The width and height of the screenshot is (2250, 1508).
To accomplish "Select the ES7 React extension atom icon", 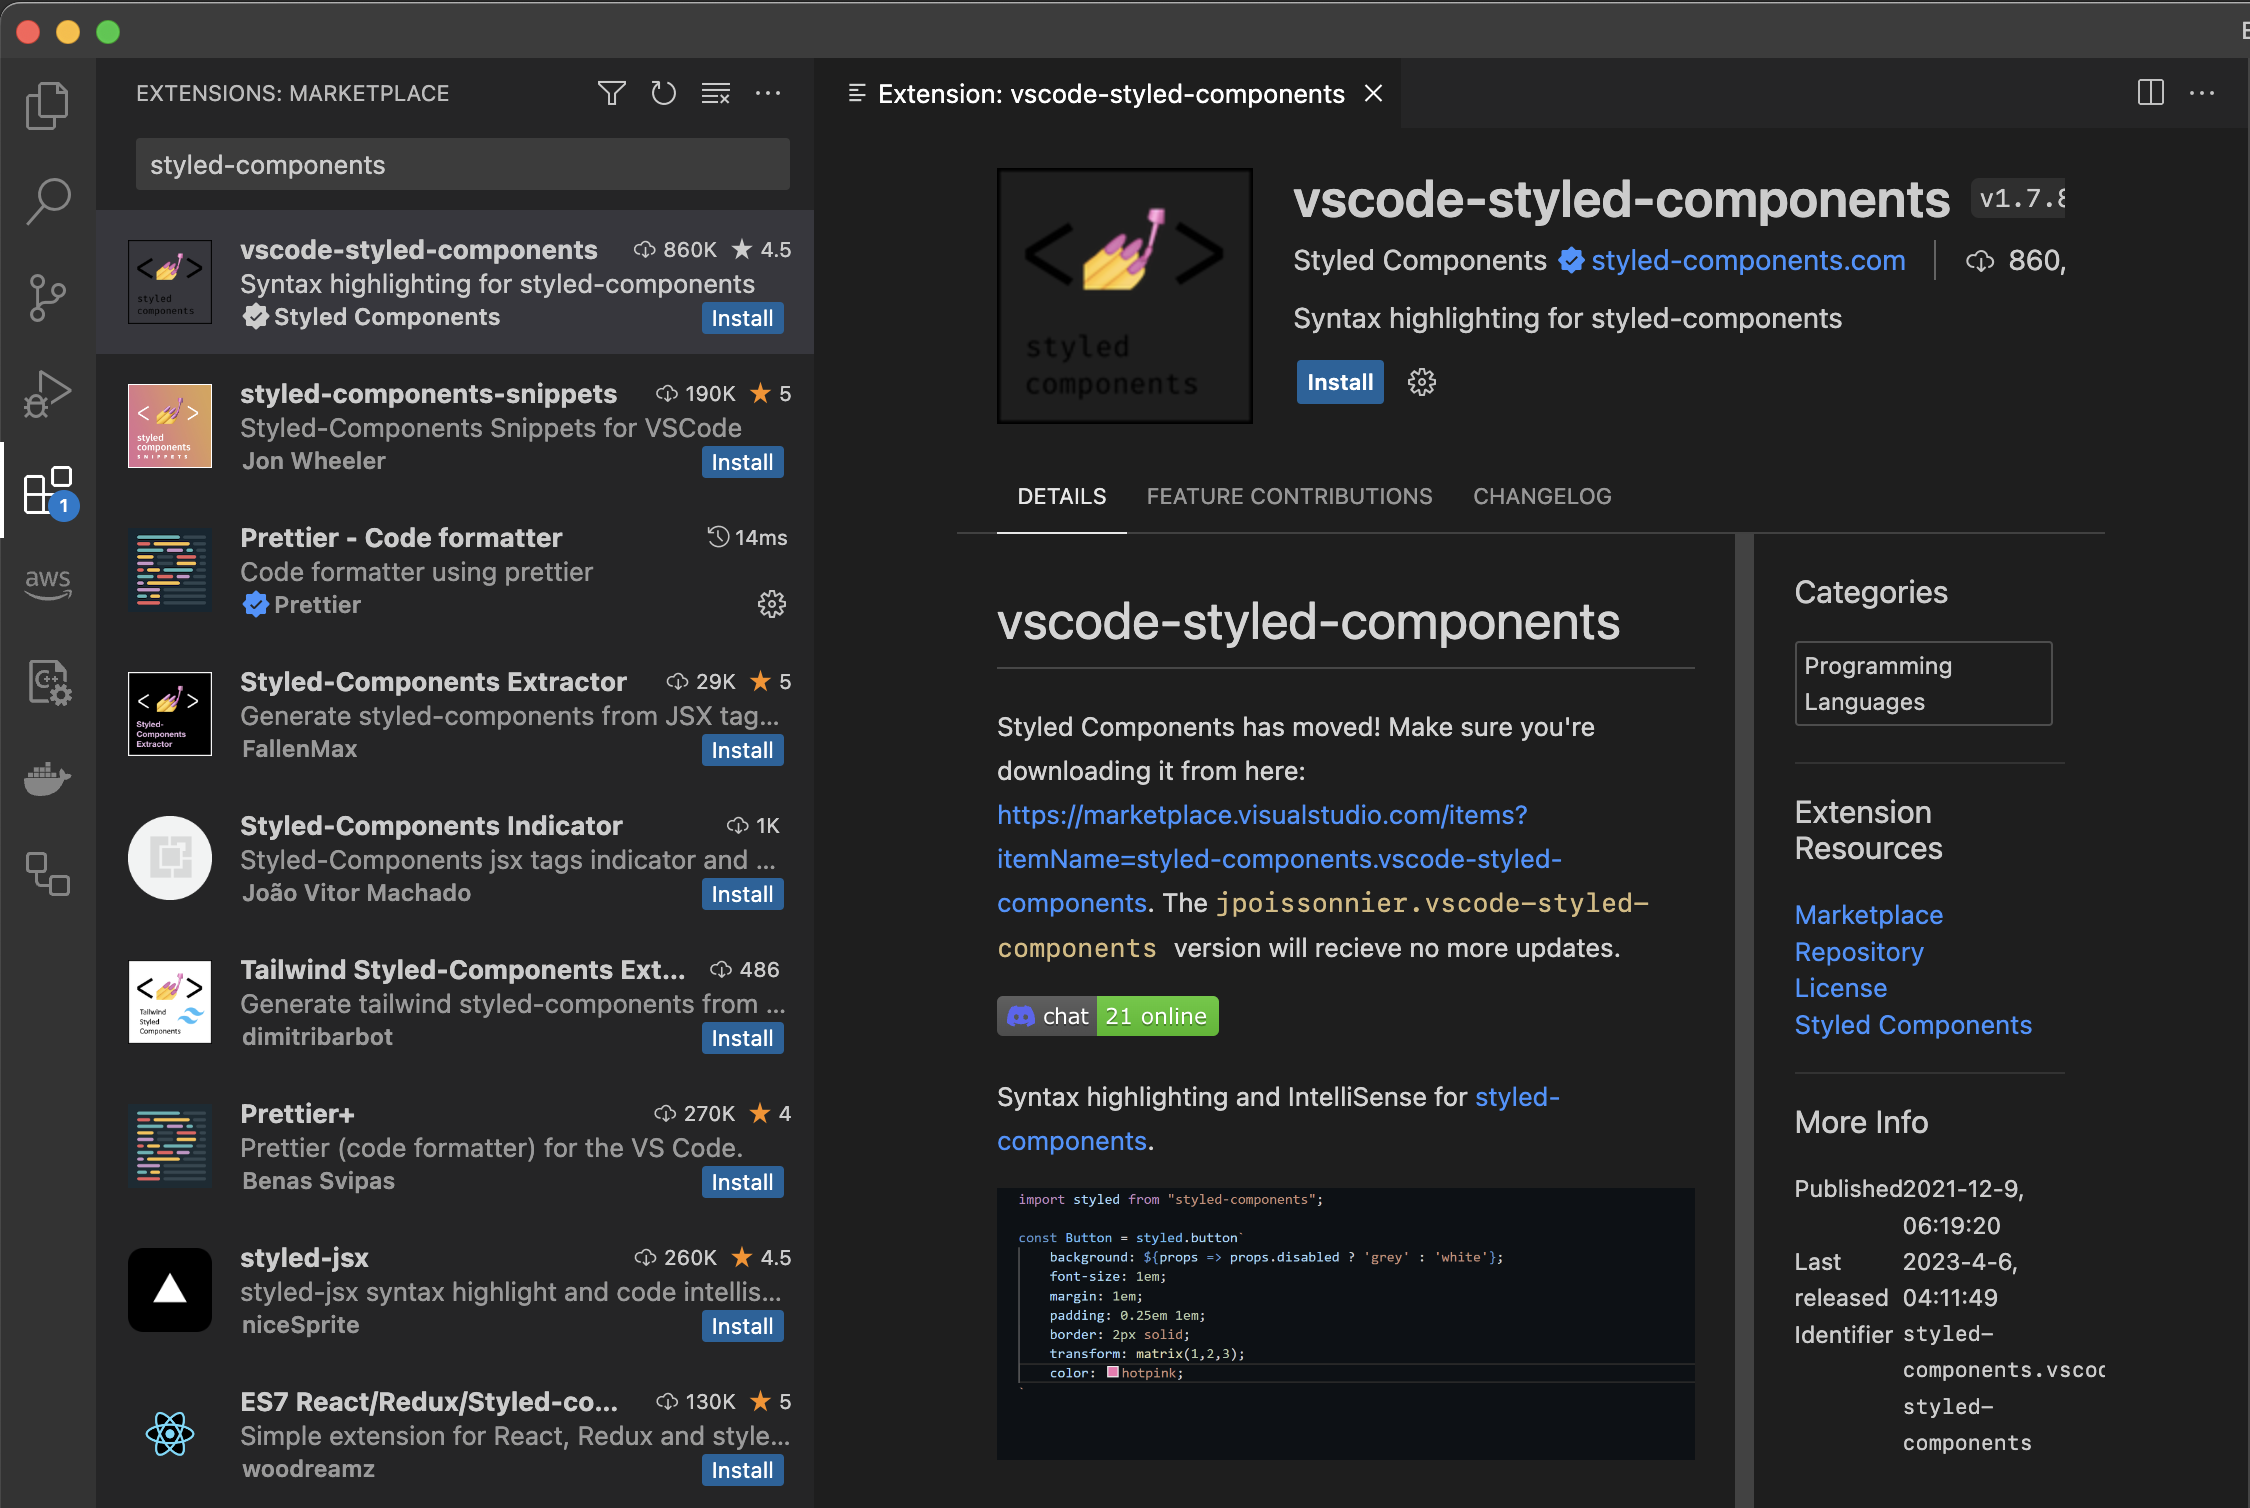I will point(170,1433).
